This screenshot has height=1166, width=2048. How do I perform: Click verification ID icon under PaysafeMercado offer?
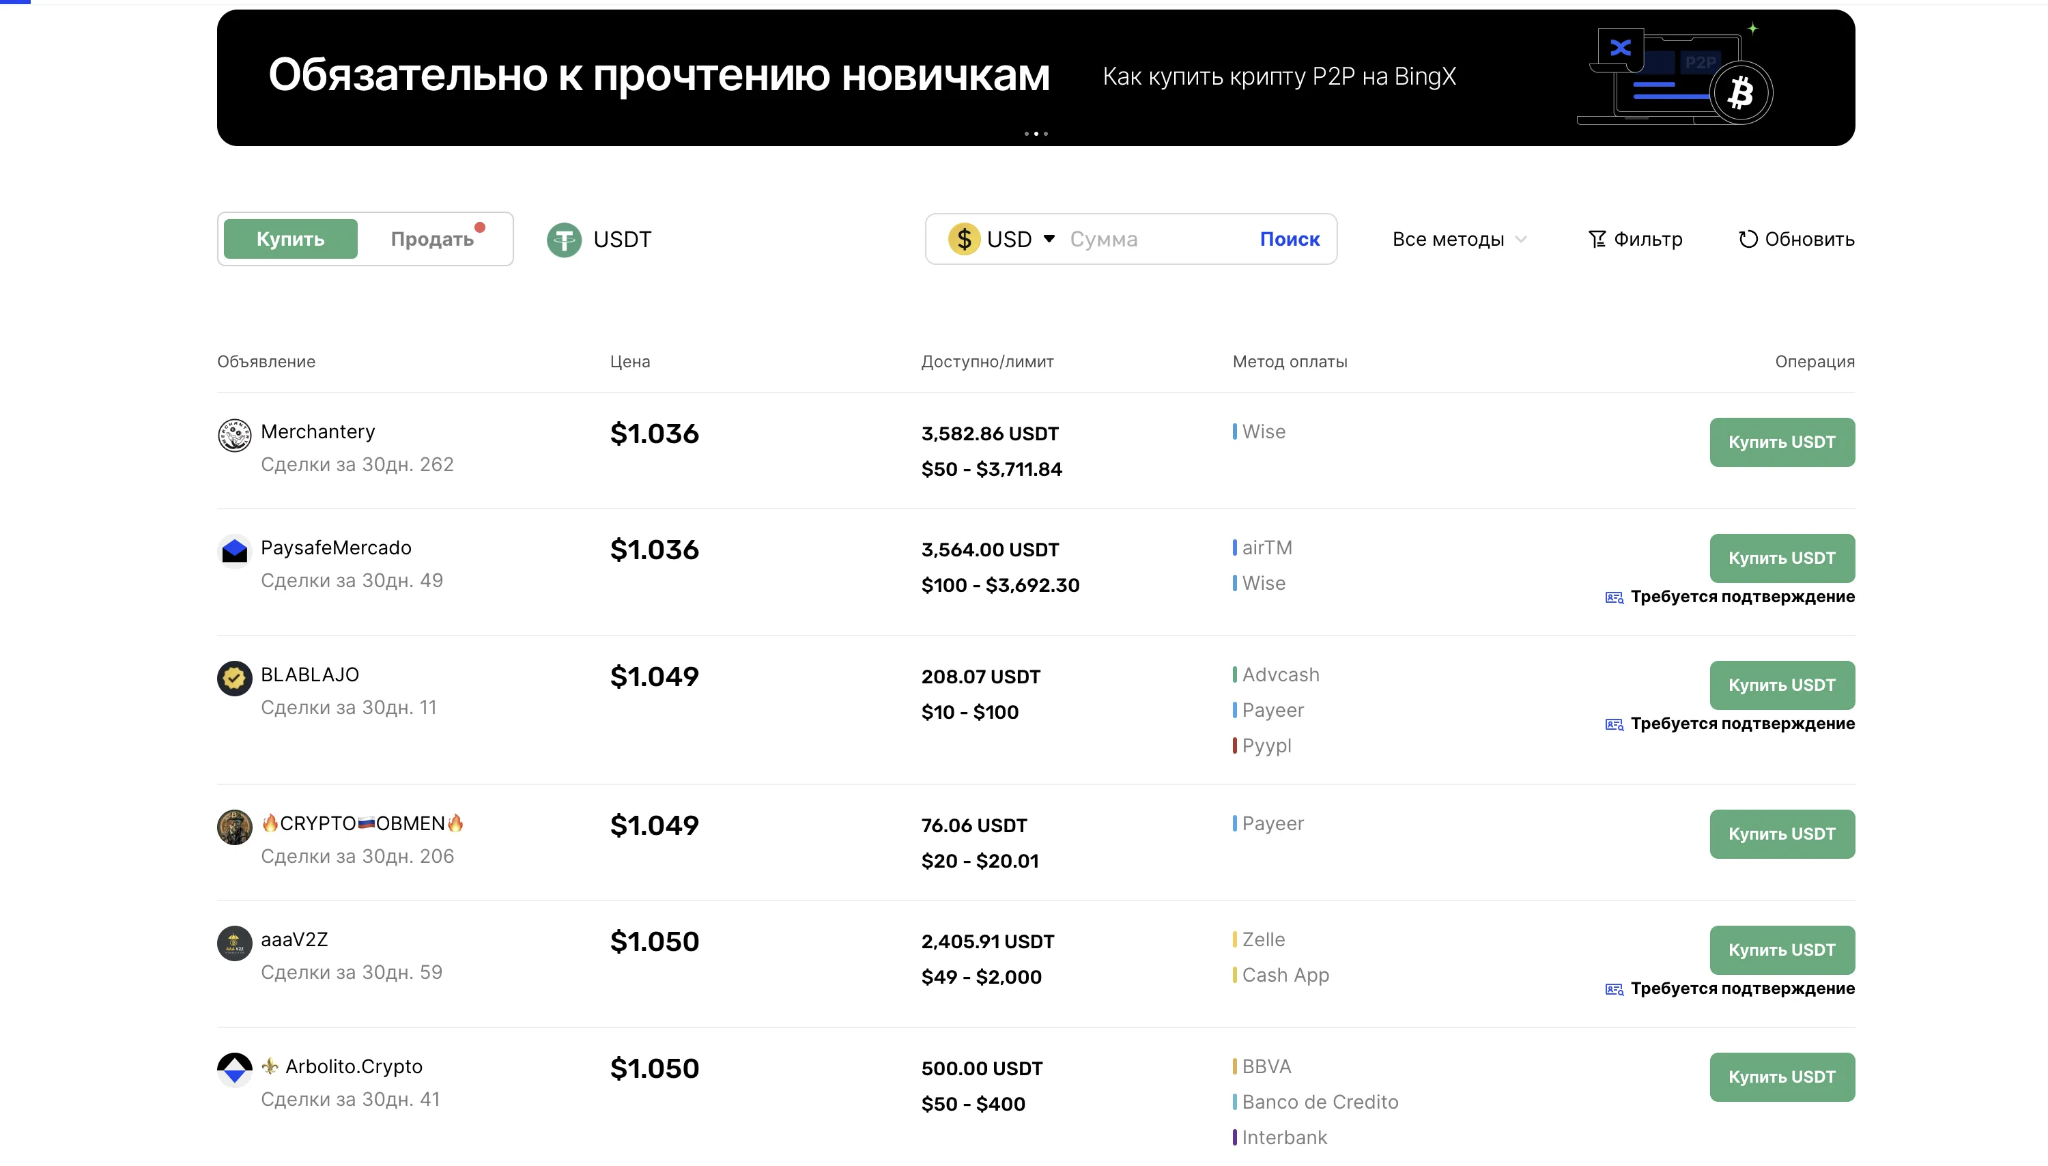pos(1614,598)
